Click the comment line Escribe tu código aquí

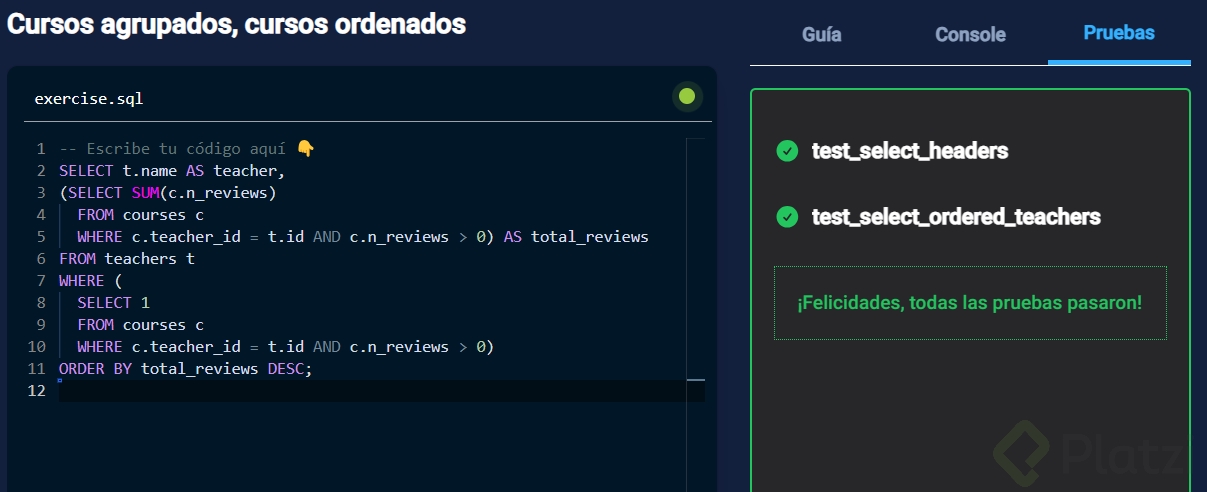pyautogui.click(x=187, y=149)
